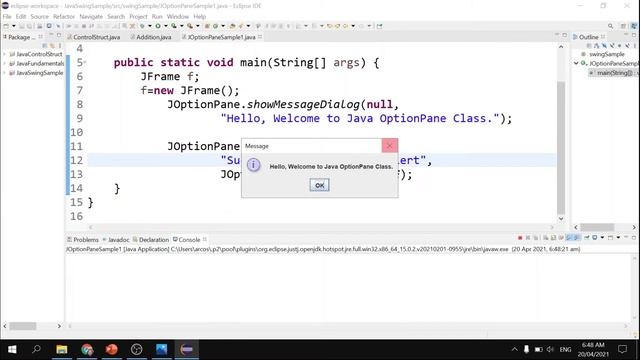Open the File menu

[7, 17]
